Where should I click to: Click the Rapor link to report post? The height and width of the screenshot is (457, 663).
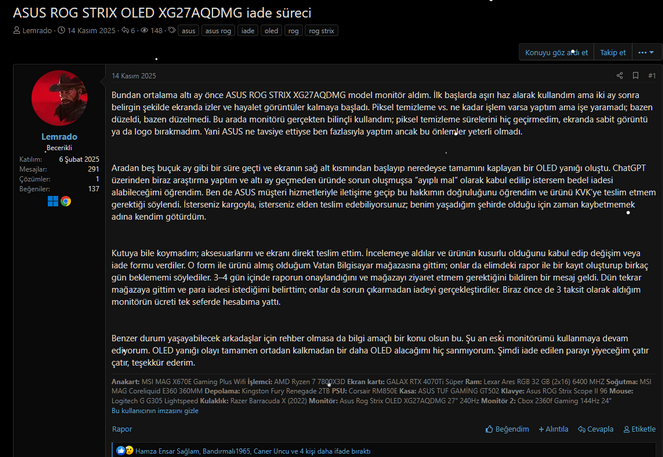pos(122,429)
